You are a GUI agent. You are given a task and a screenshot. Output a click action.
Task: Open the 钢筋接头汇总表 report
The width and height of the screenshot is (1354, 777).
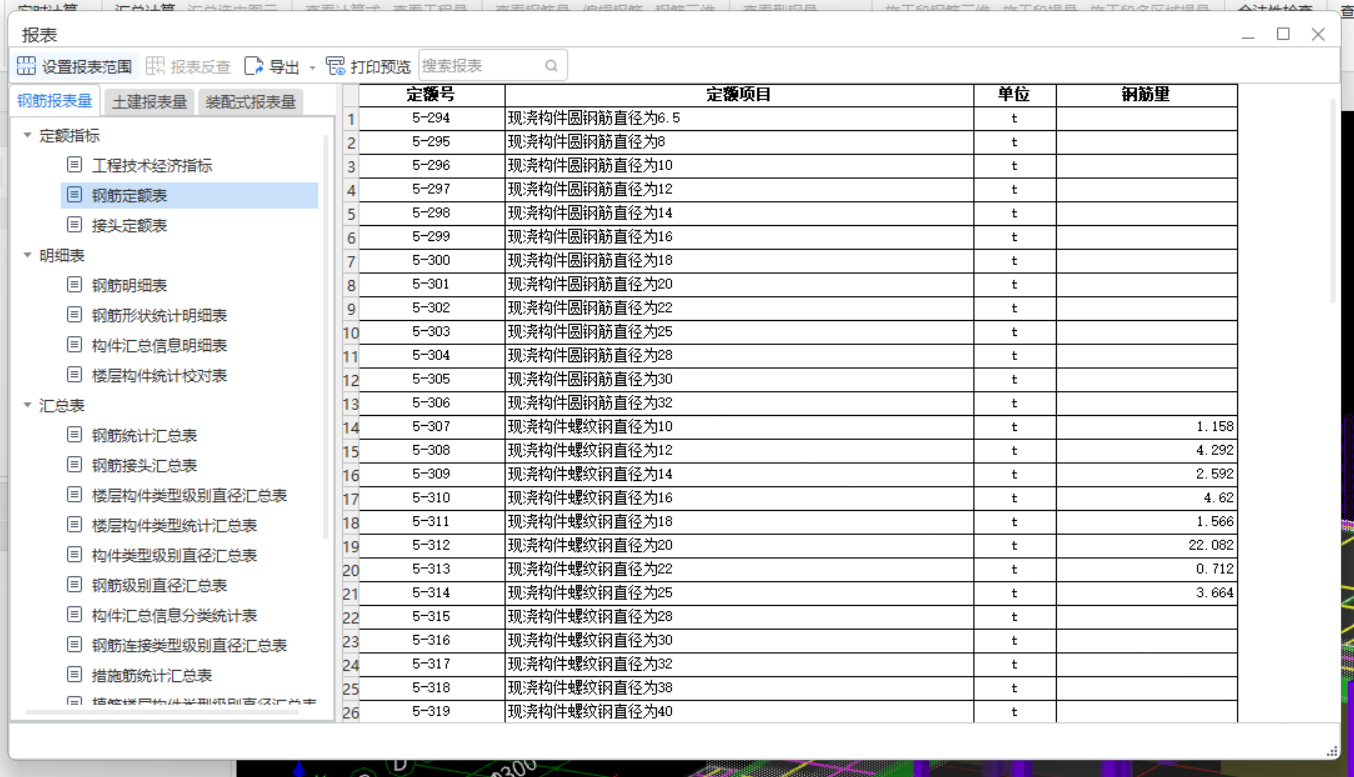pos(145,466)
